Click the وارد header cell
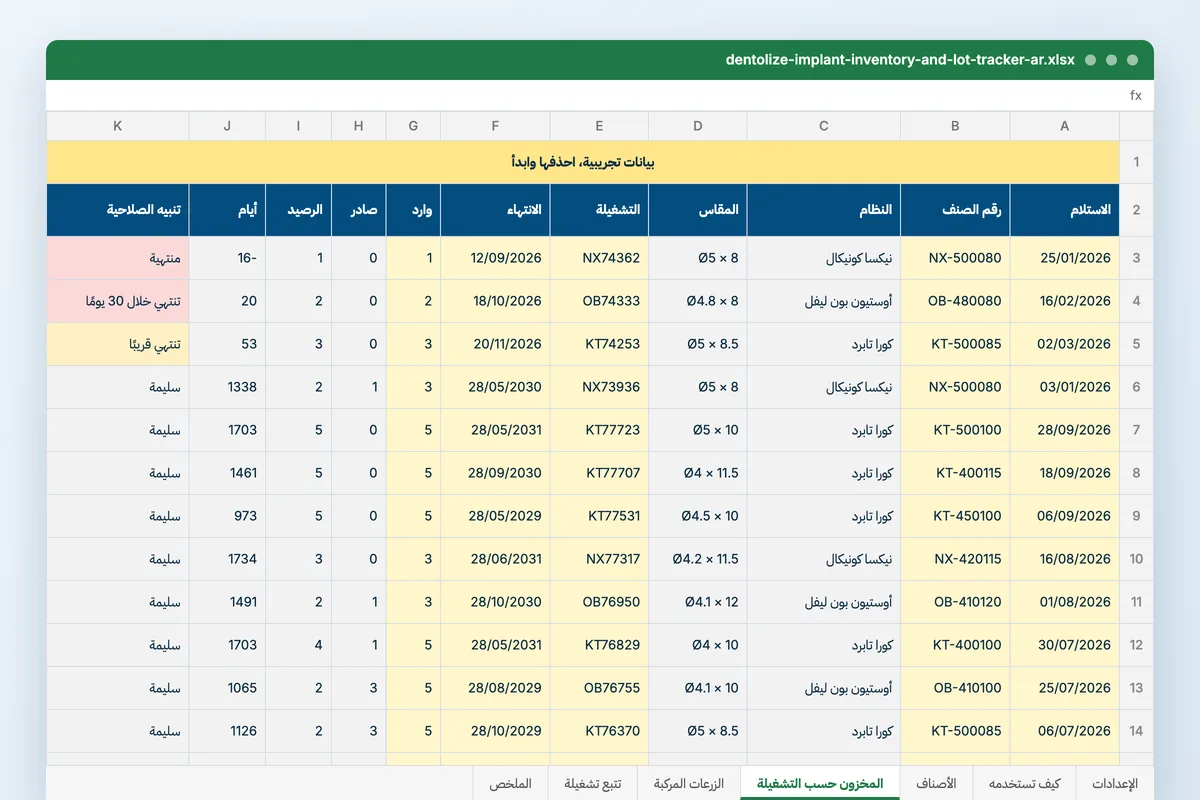 414,210
